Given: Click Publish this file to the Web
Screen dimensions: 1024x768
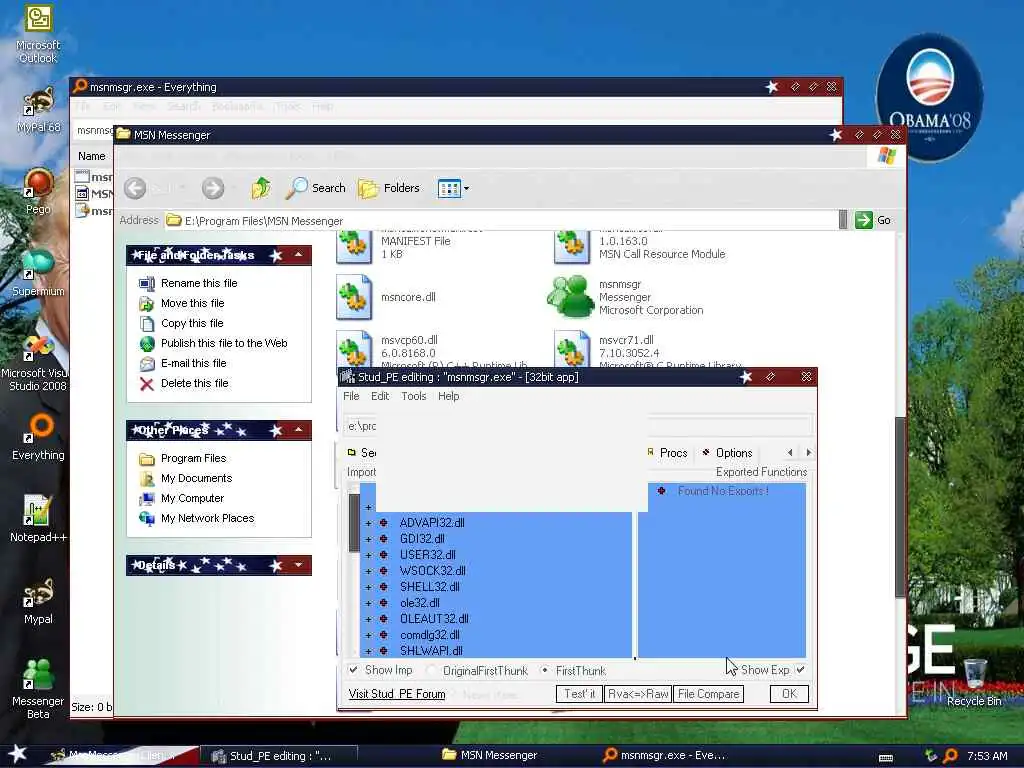Looking at the screenshot, I should tap(224, 343).
